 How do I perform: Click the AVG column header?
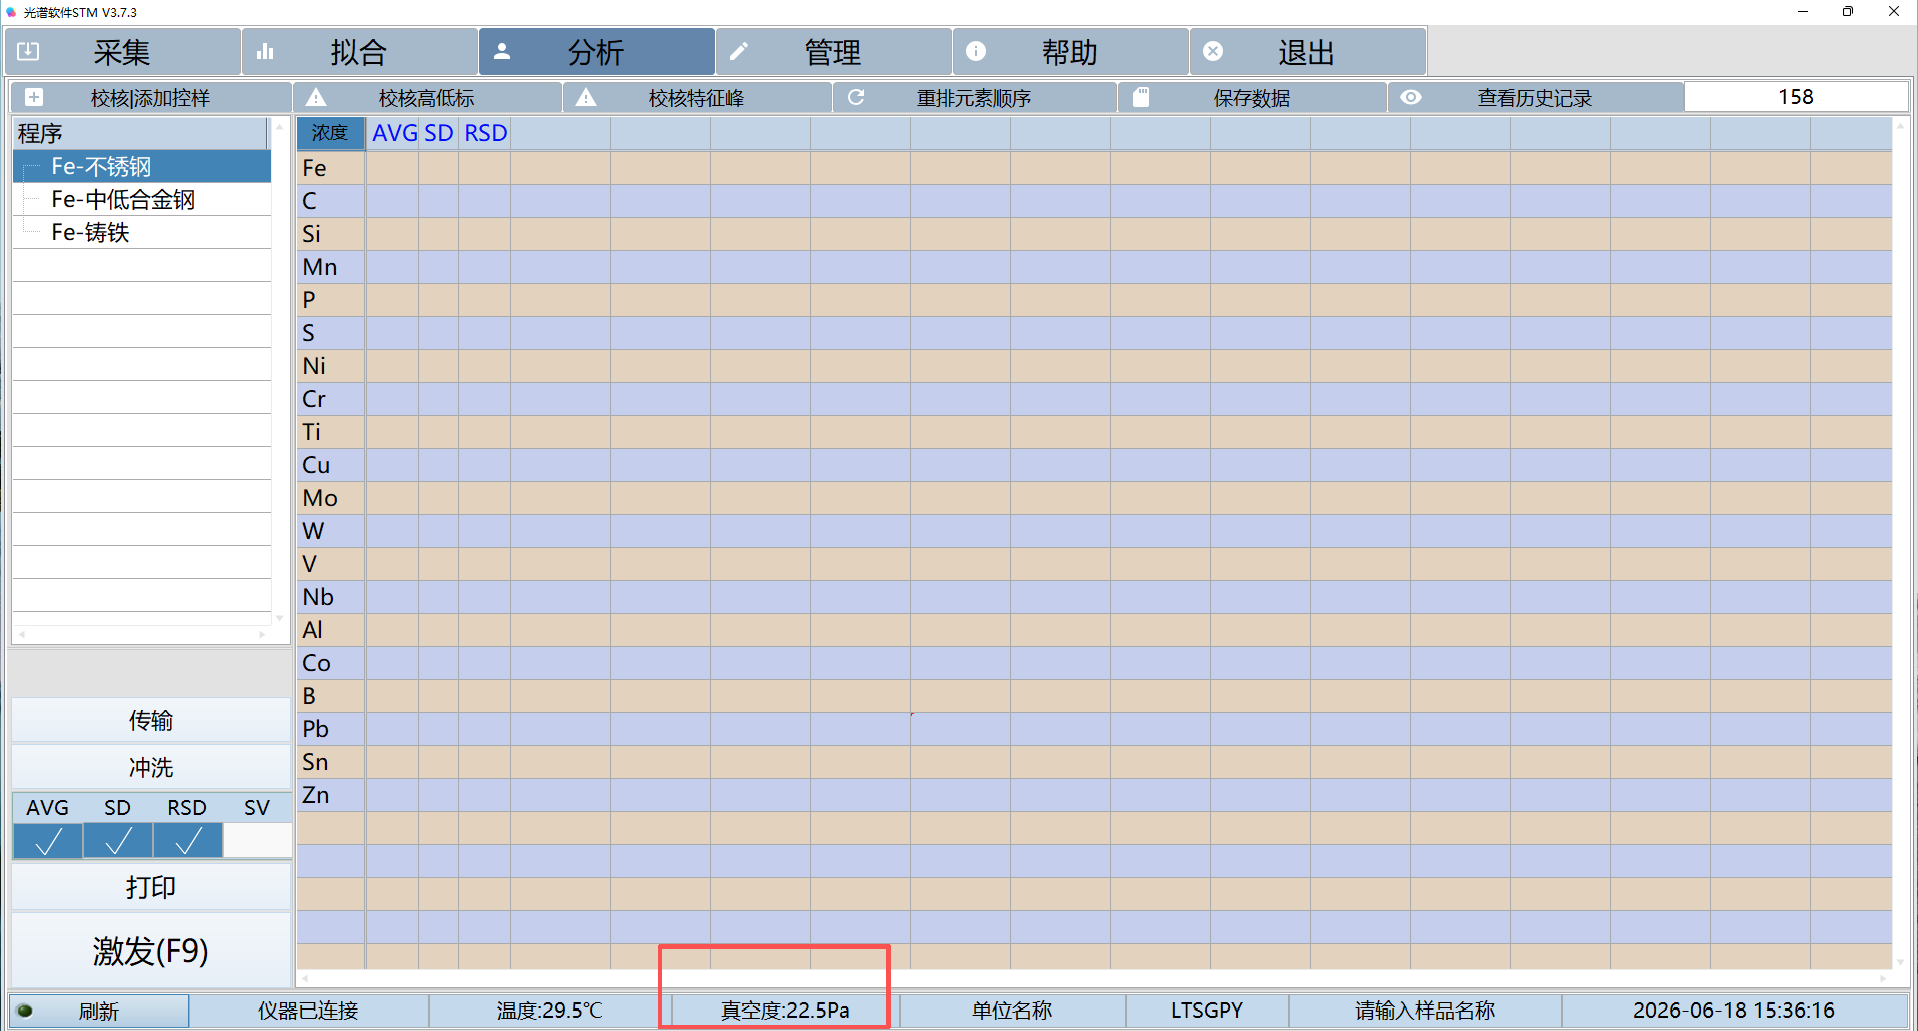coord(394,133)
